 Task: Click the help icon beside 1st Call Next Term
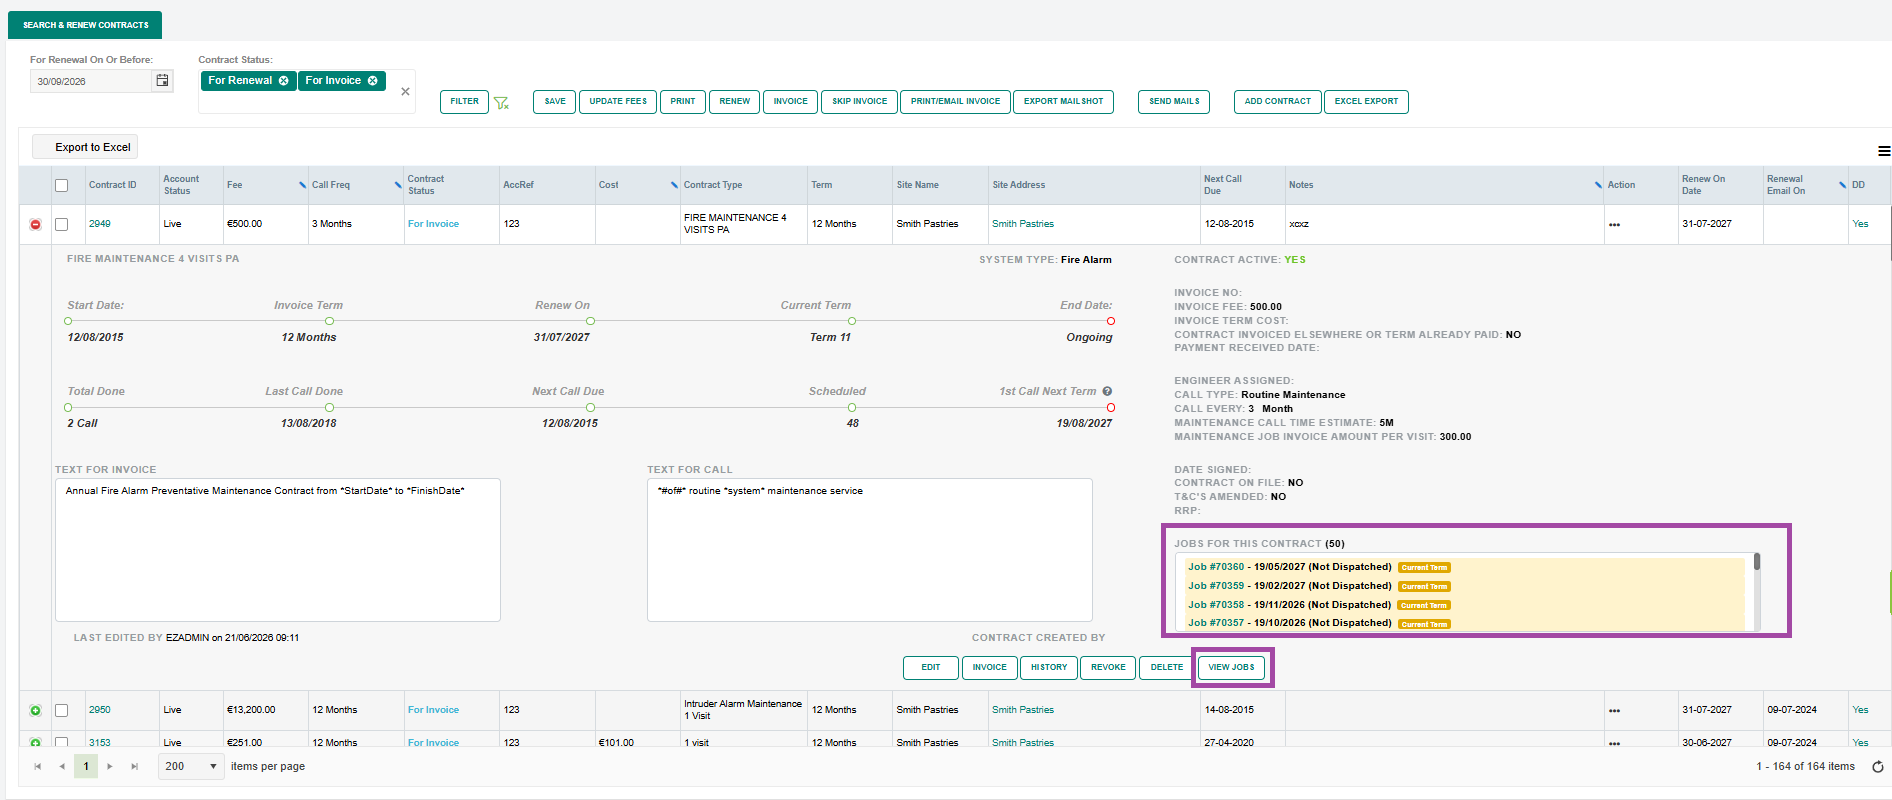pos(1107,391)
